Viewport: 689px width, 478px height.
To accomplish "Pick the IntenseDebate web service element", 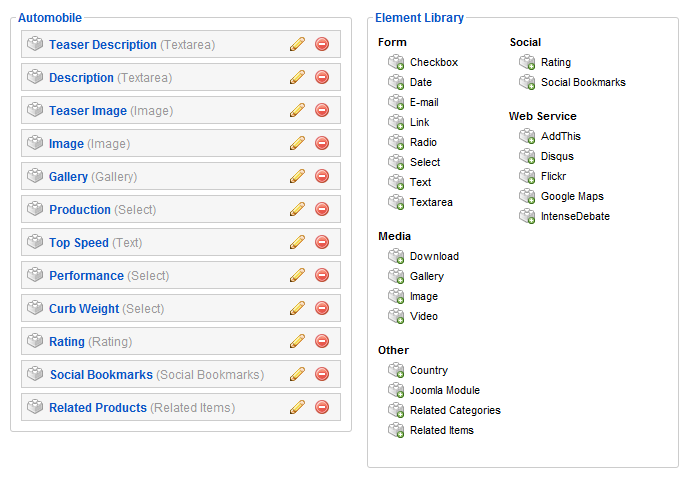I will [x=575, y=216].
